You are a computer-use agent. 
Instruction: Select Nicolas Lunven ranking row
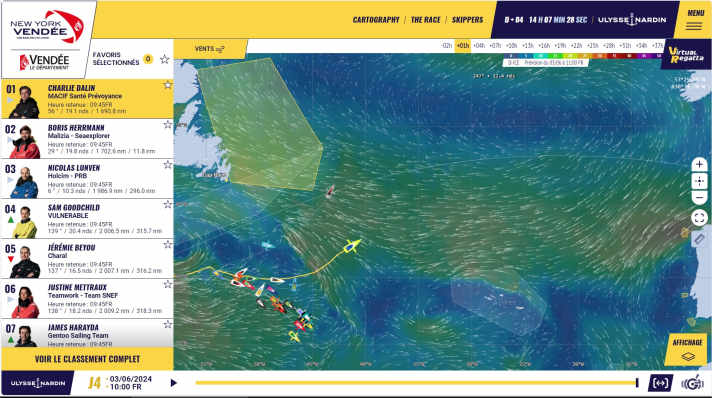[87, 179]
